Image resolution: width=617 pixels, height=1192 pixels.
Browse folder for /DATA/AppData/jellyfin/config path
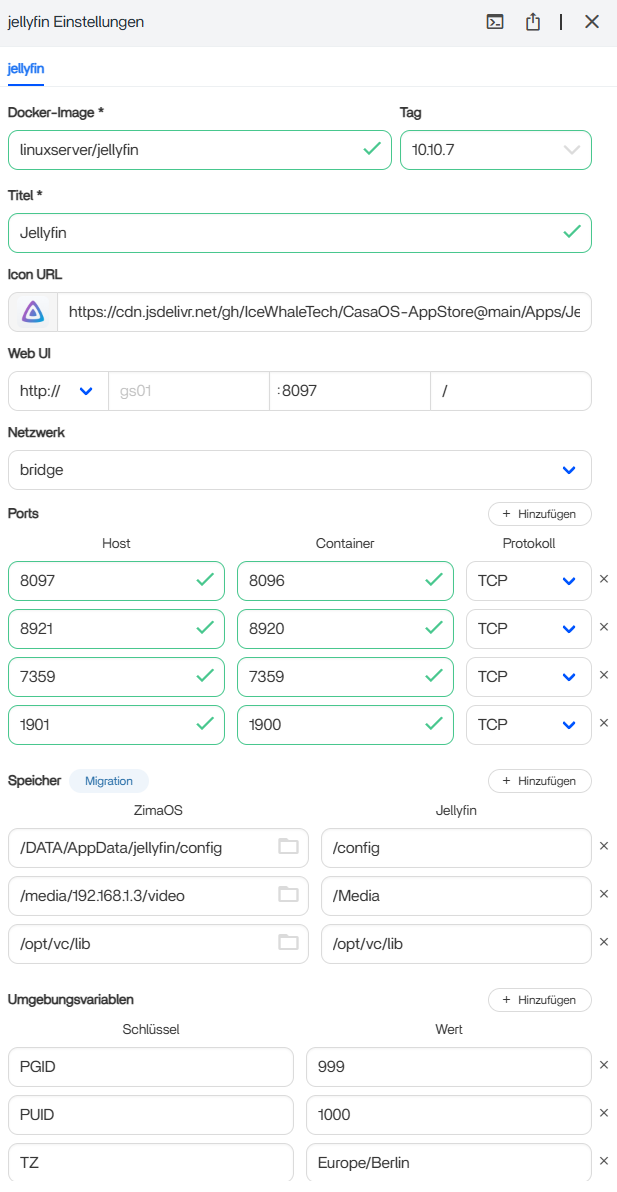[x=288, y=847]
